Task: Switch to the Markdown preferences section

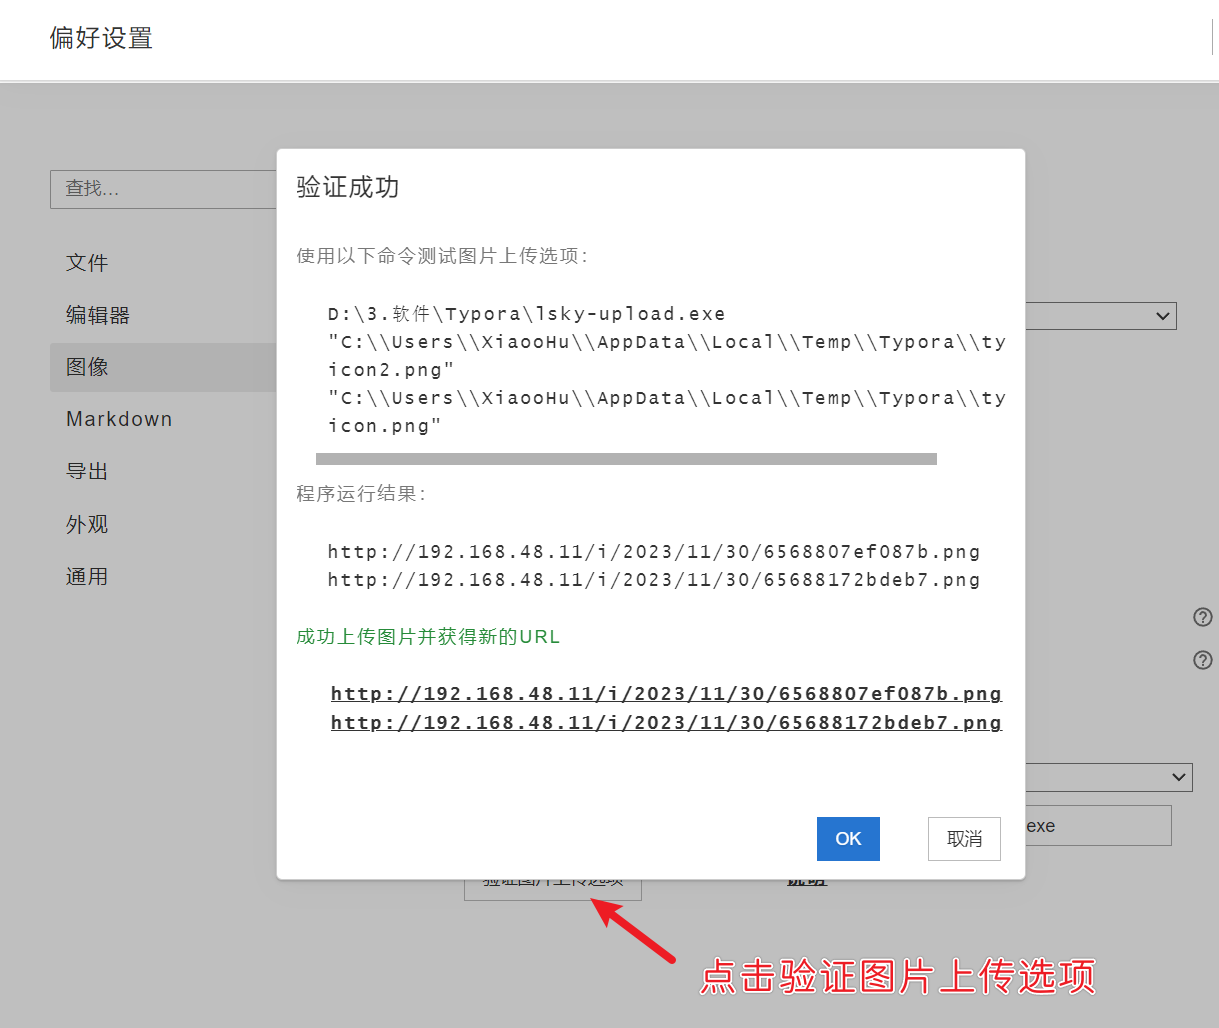Action: (119, 419)
